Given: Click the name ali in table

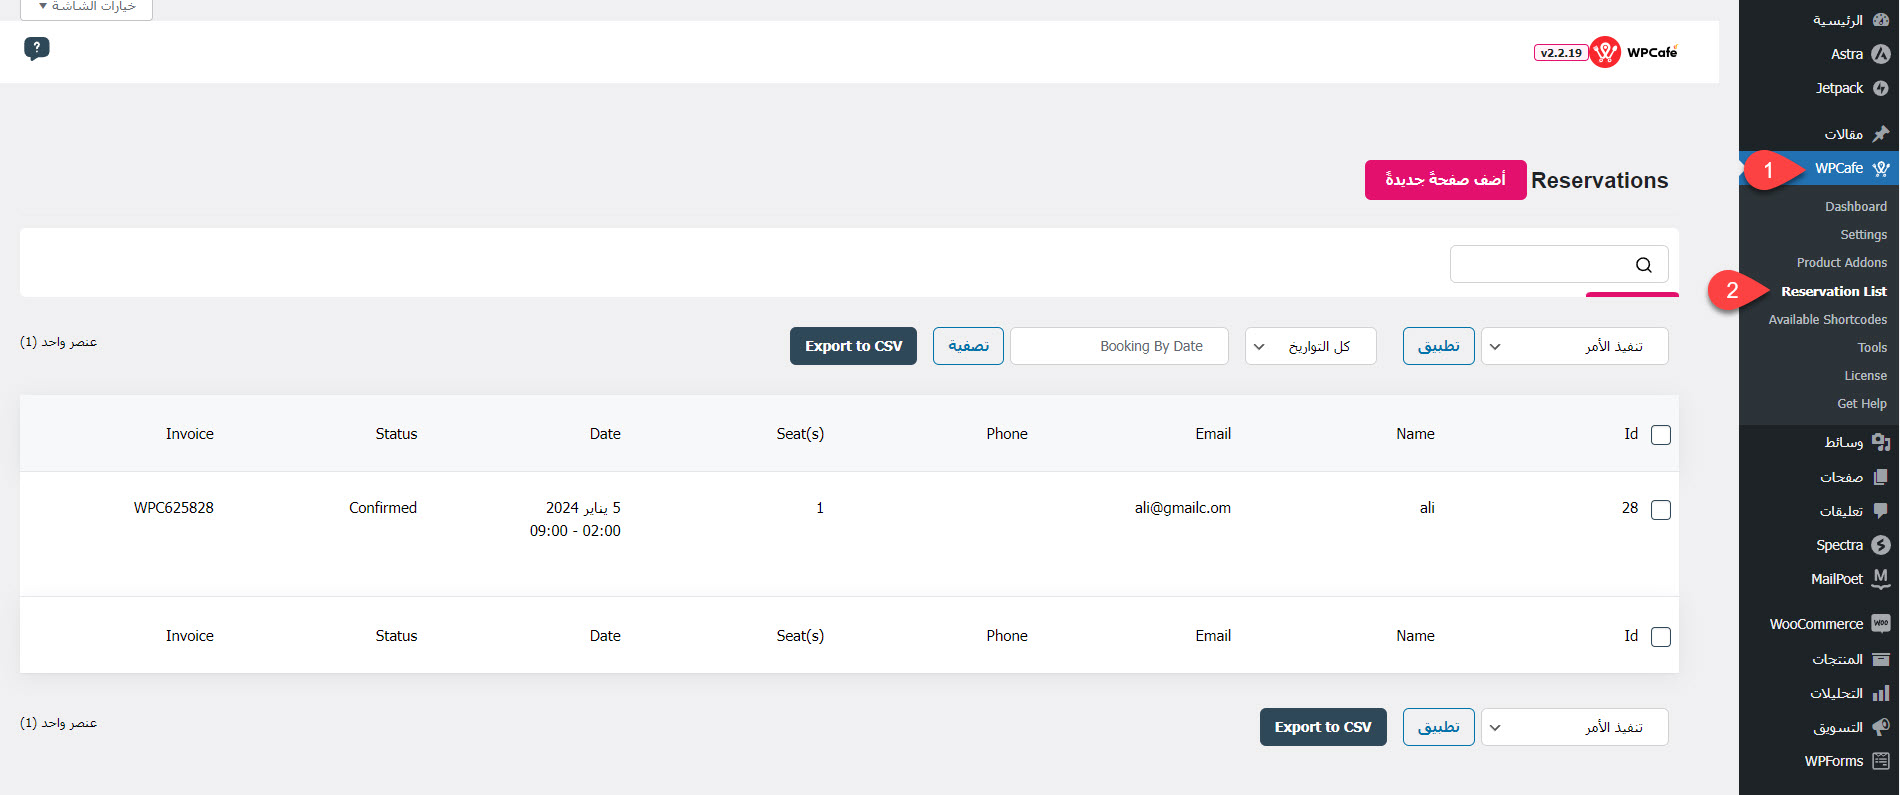Looking at the screenshot, I should click(1427, 508).
